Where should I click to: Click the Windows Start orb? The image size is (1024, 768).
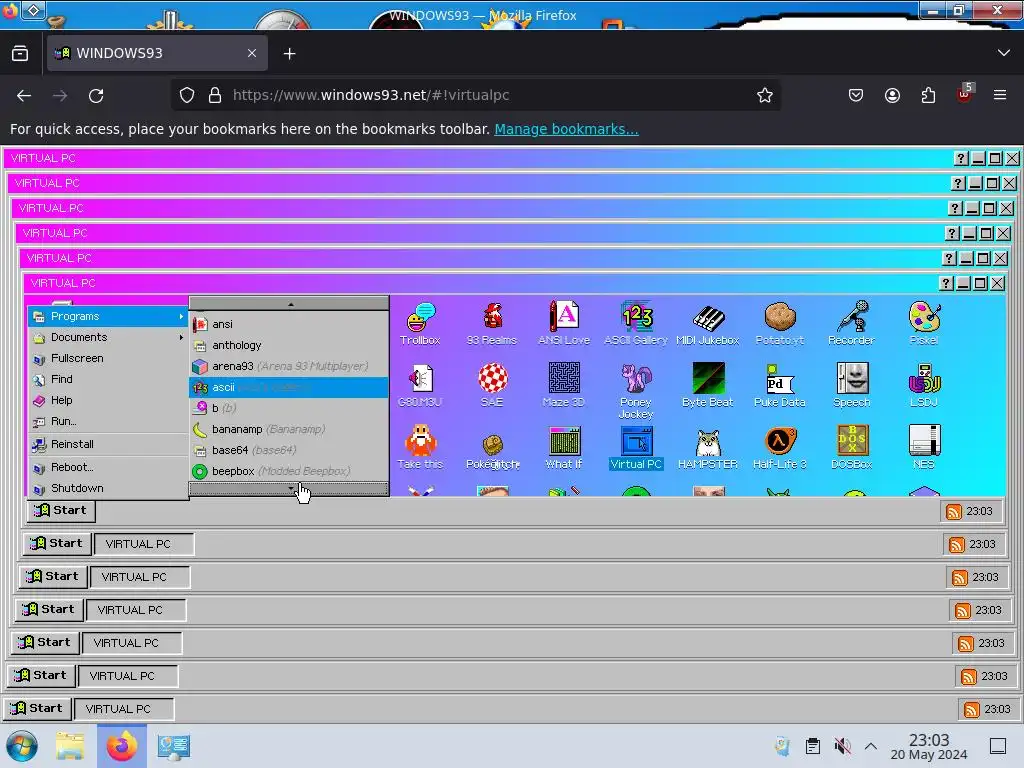[22, 746]
